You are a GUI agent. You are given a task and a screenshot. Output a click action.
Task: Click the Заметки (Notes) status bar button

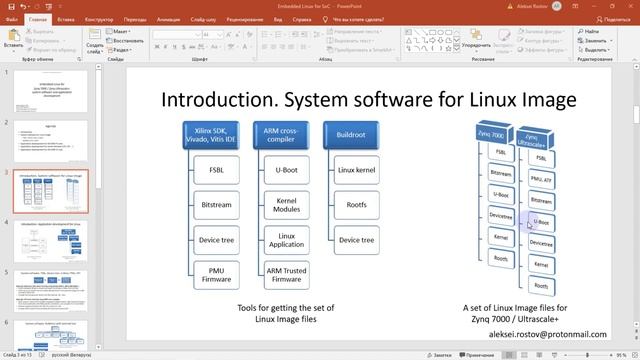(x=440, y=355)
